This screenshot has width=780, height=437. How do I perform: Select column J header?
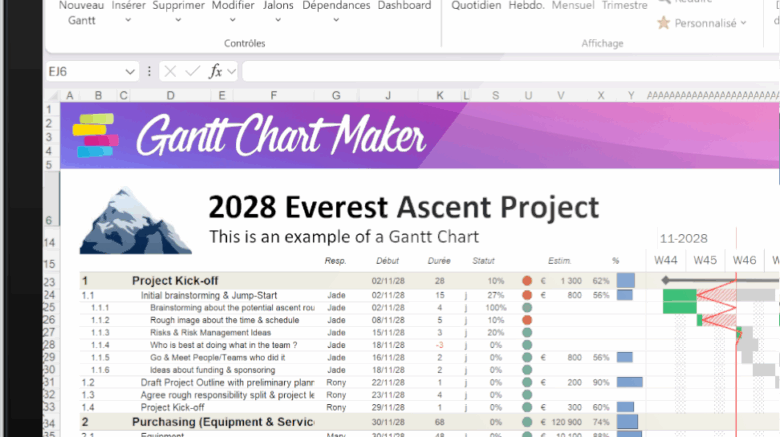click(x=387, y=95)
